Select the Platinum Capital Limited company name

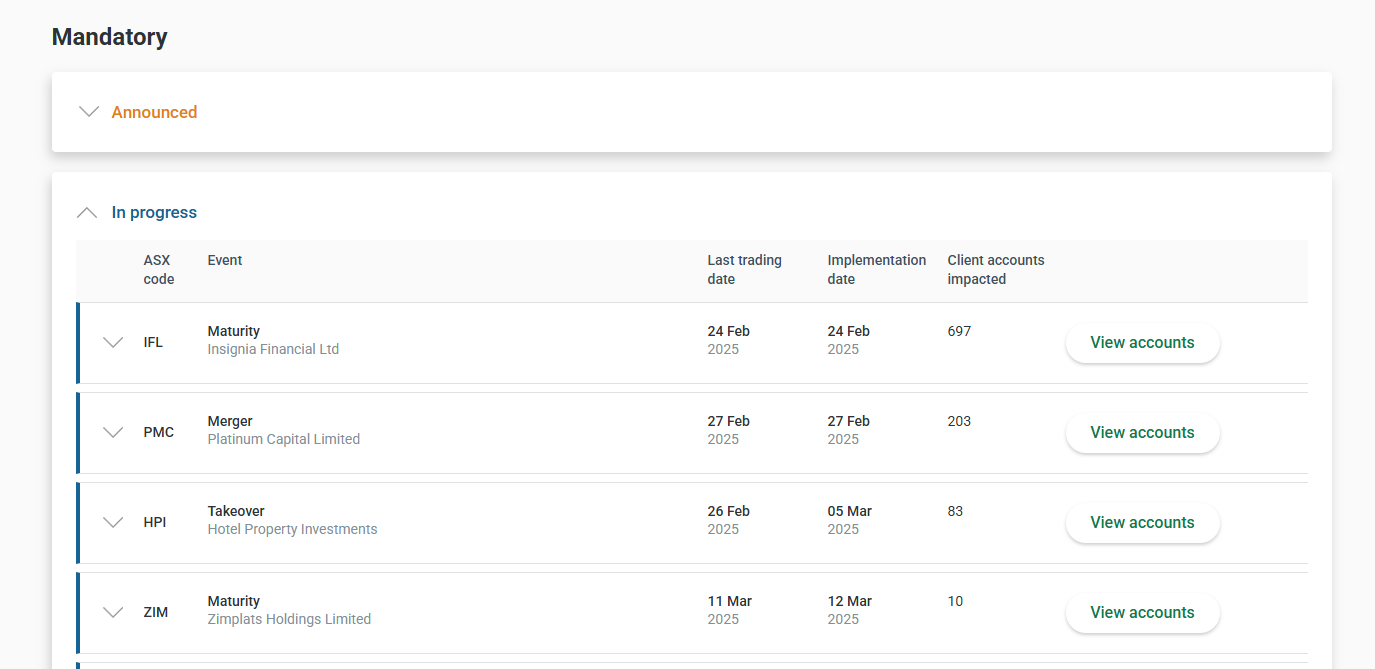coord(283,440)
